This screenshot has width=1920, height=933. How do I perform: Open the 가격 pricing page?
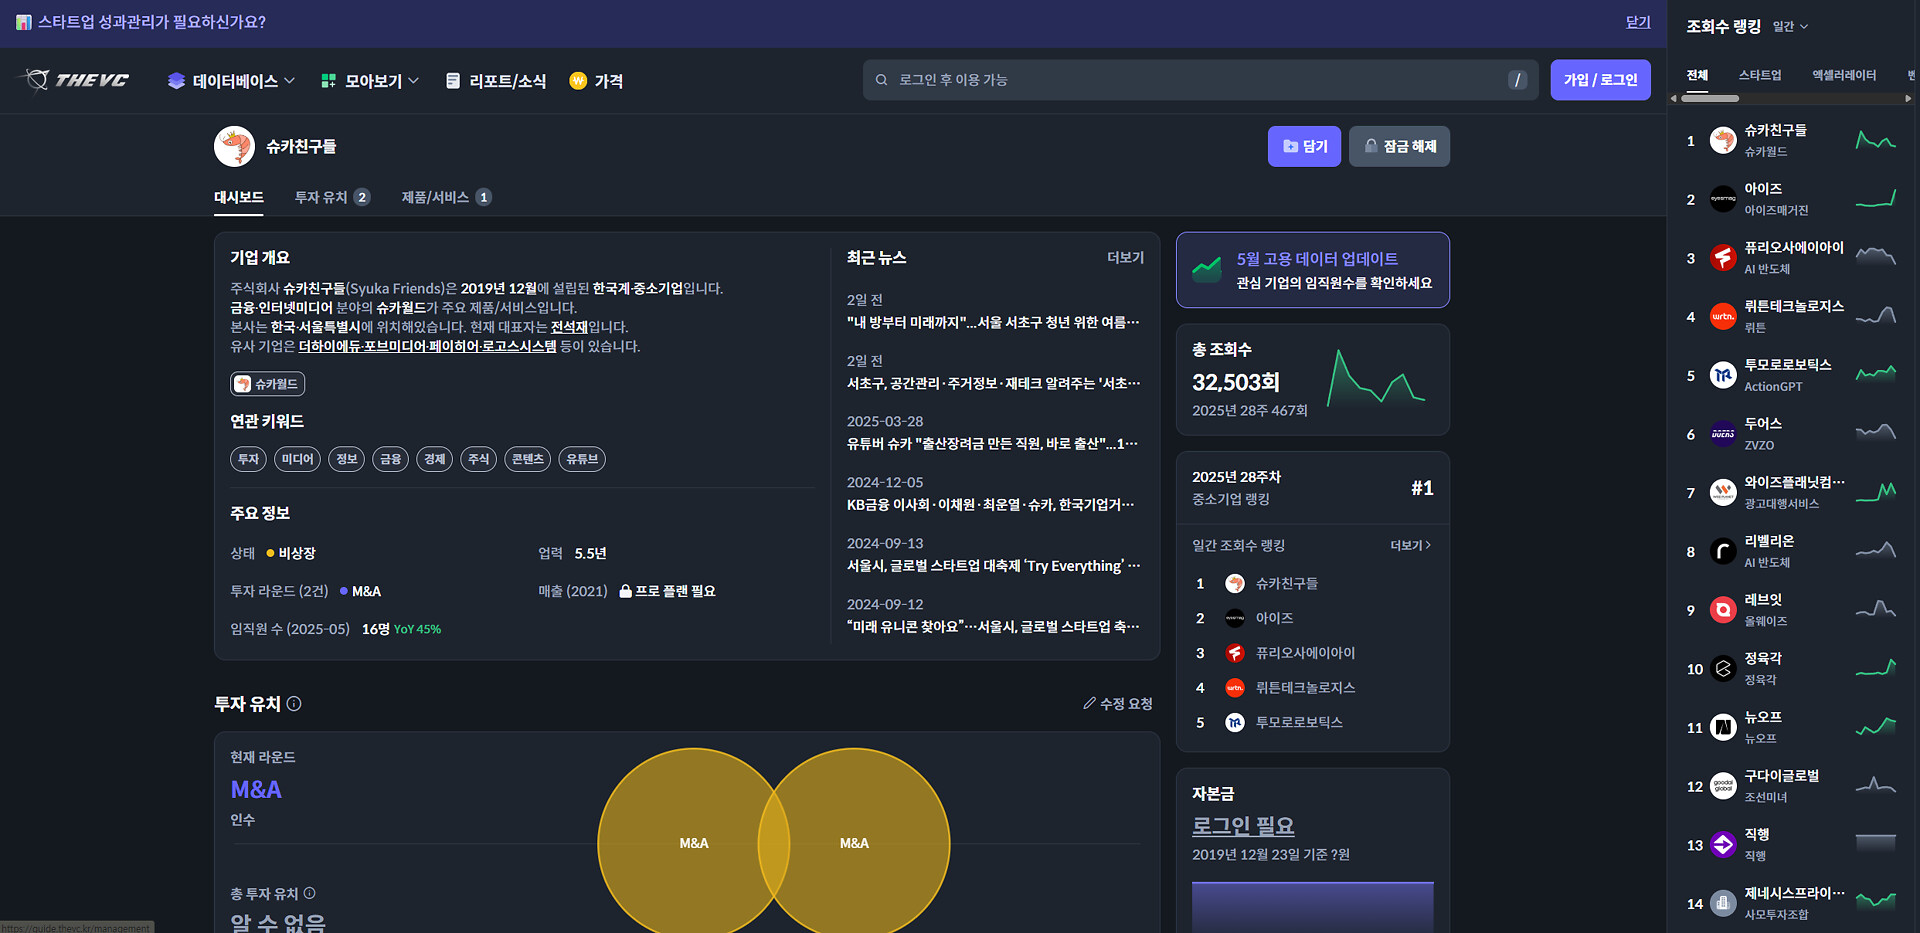click(596, 81)
